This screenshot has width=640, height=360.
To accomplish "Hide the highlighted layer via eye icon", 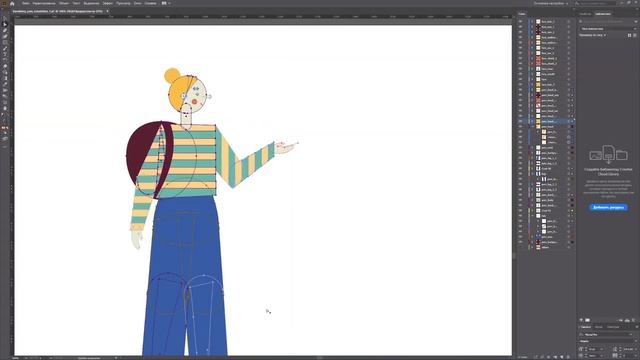I will (x=520, y=121).
